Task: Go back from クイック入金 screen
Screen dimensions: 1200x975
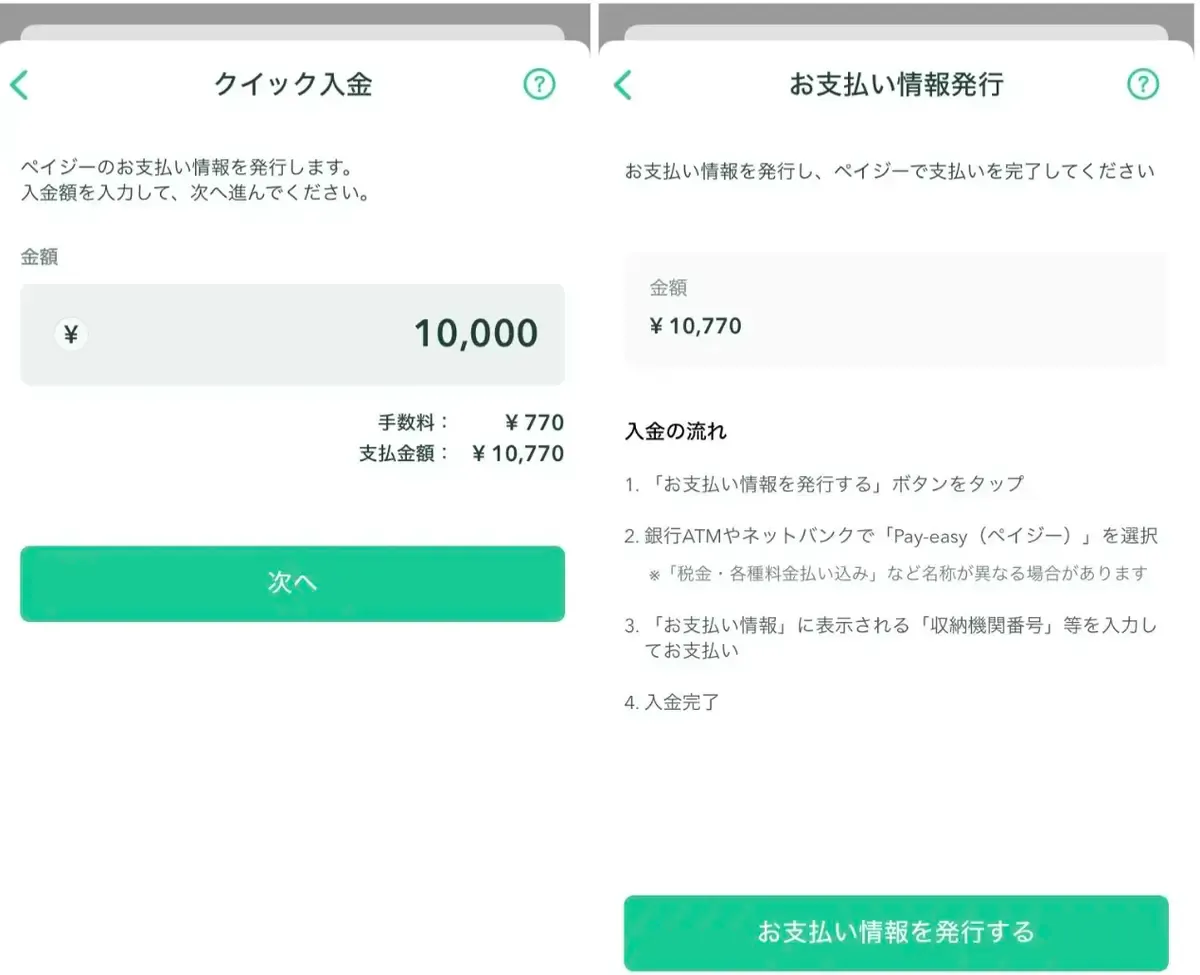Action: coord(19,85)
